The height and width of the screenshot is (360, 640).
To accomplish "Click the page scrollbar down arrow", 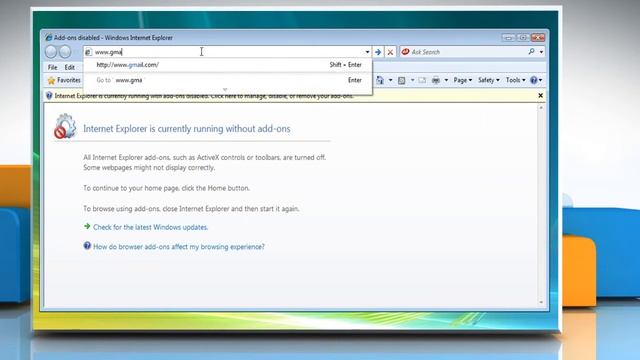I will pyautogui.click(x=541, y=302).
